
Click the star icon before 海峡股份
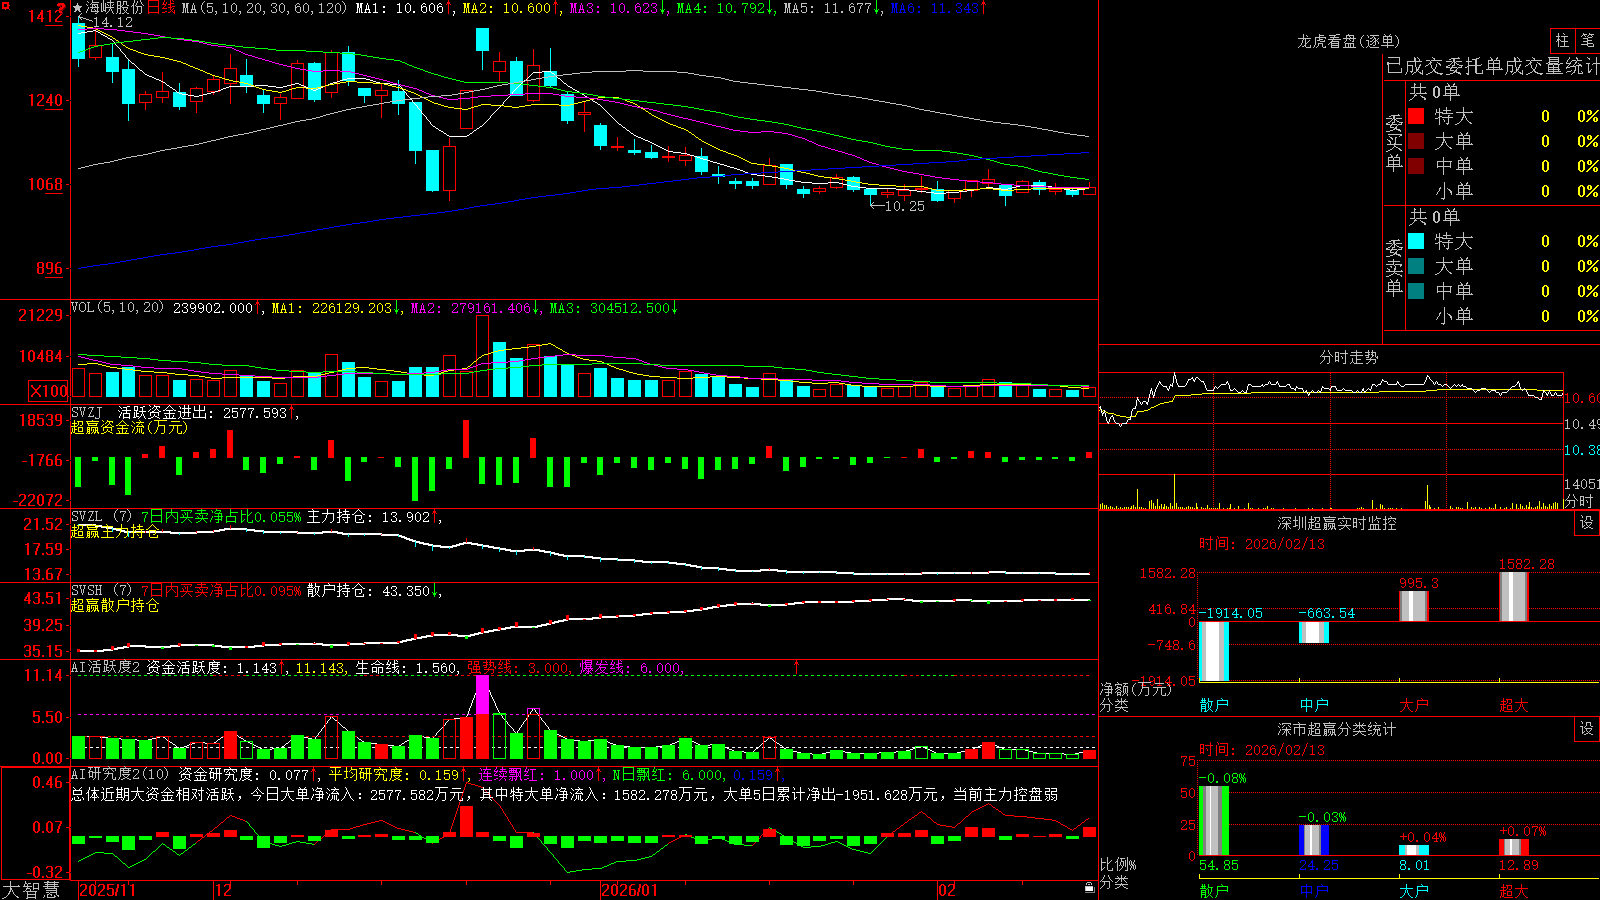pyautogui.click(x=78, y=8)
